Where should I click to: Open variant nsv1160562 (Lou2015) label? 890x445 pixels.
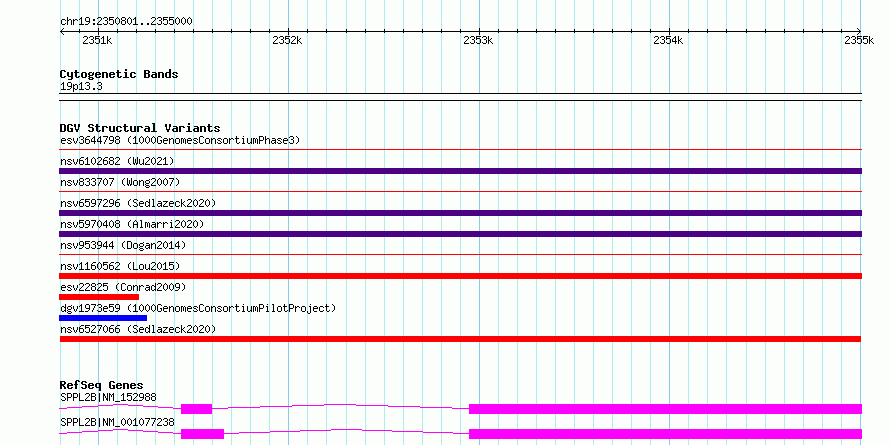pyautogui.click(x=120, y=266)
